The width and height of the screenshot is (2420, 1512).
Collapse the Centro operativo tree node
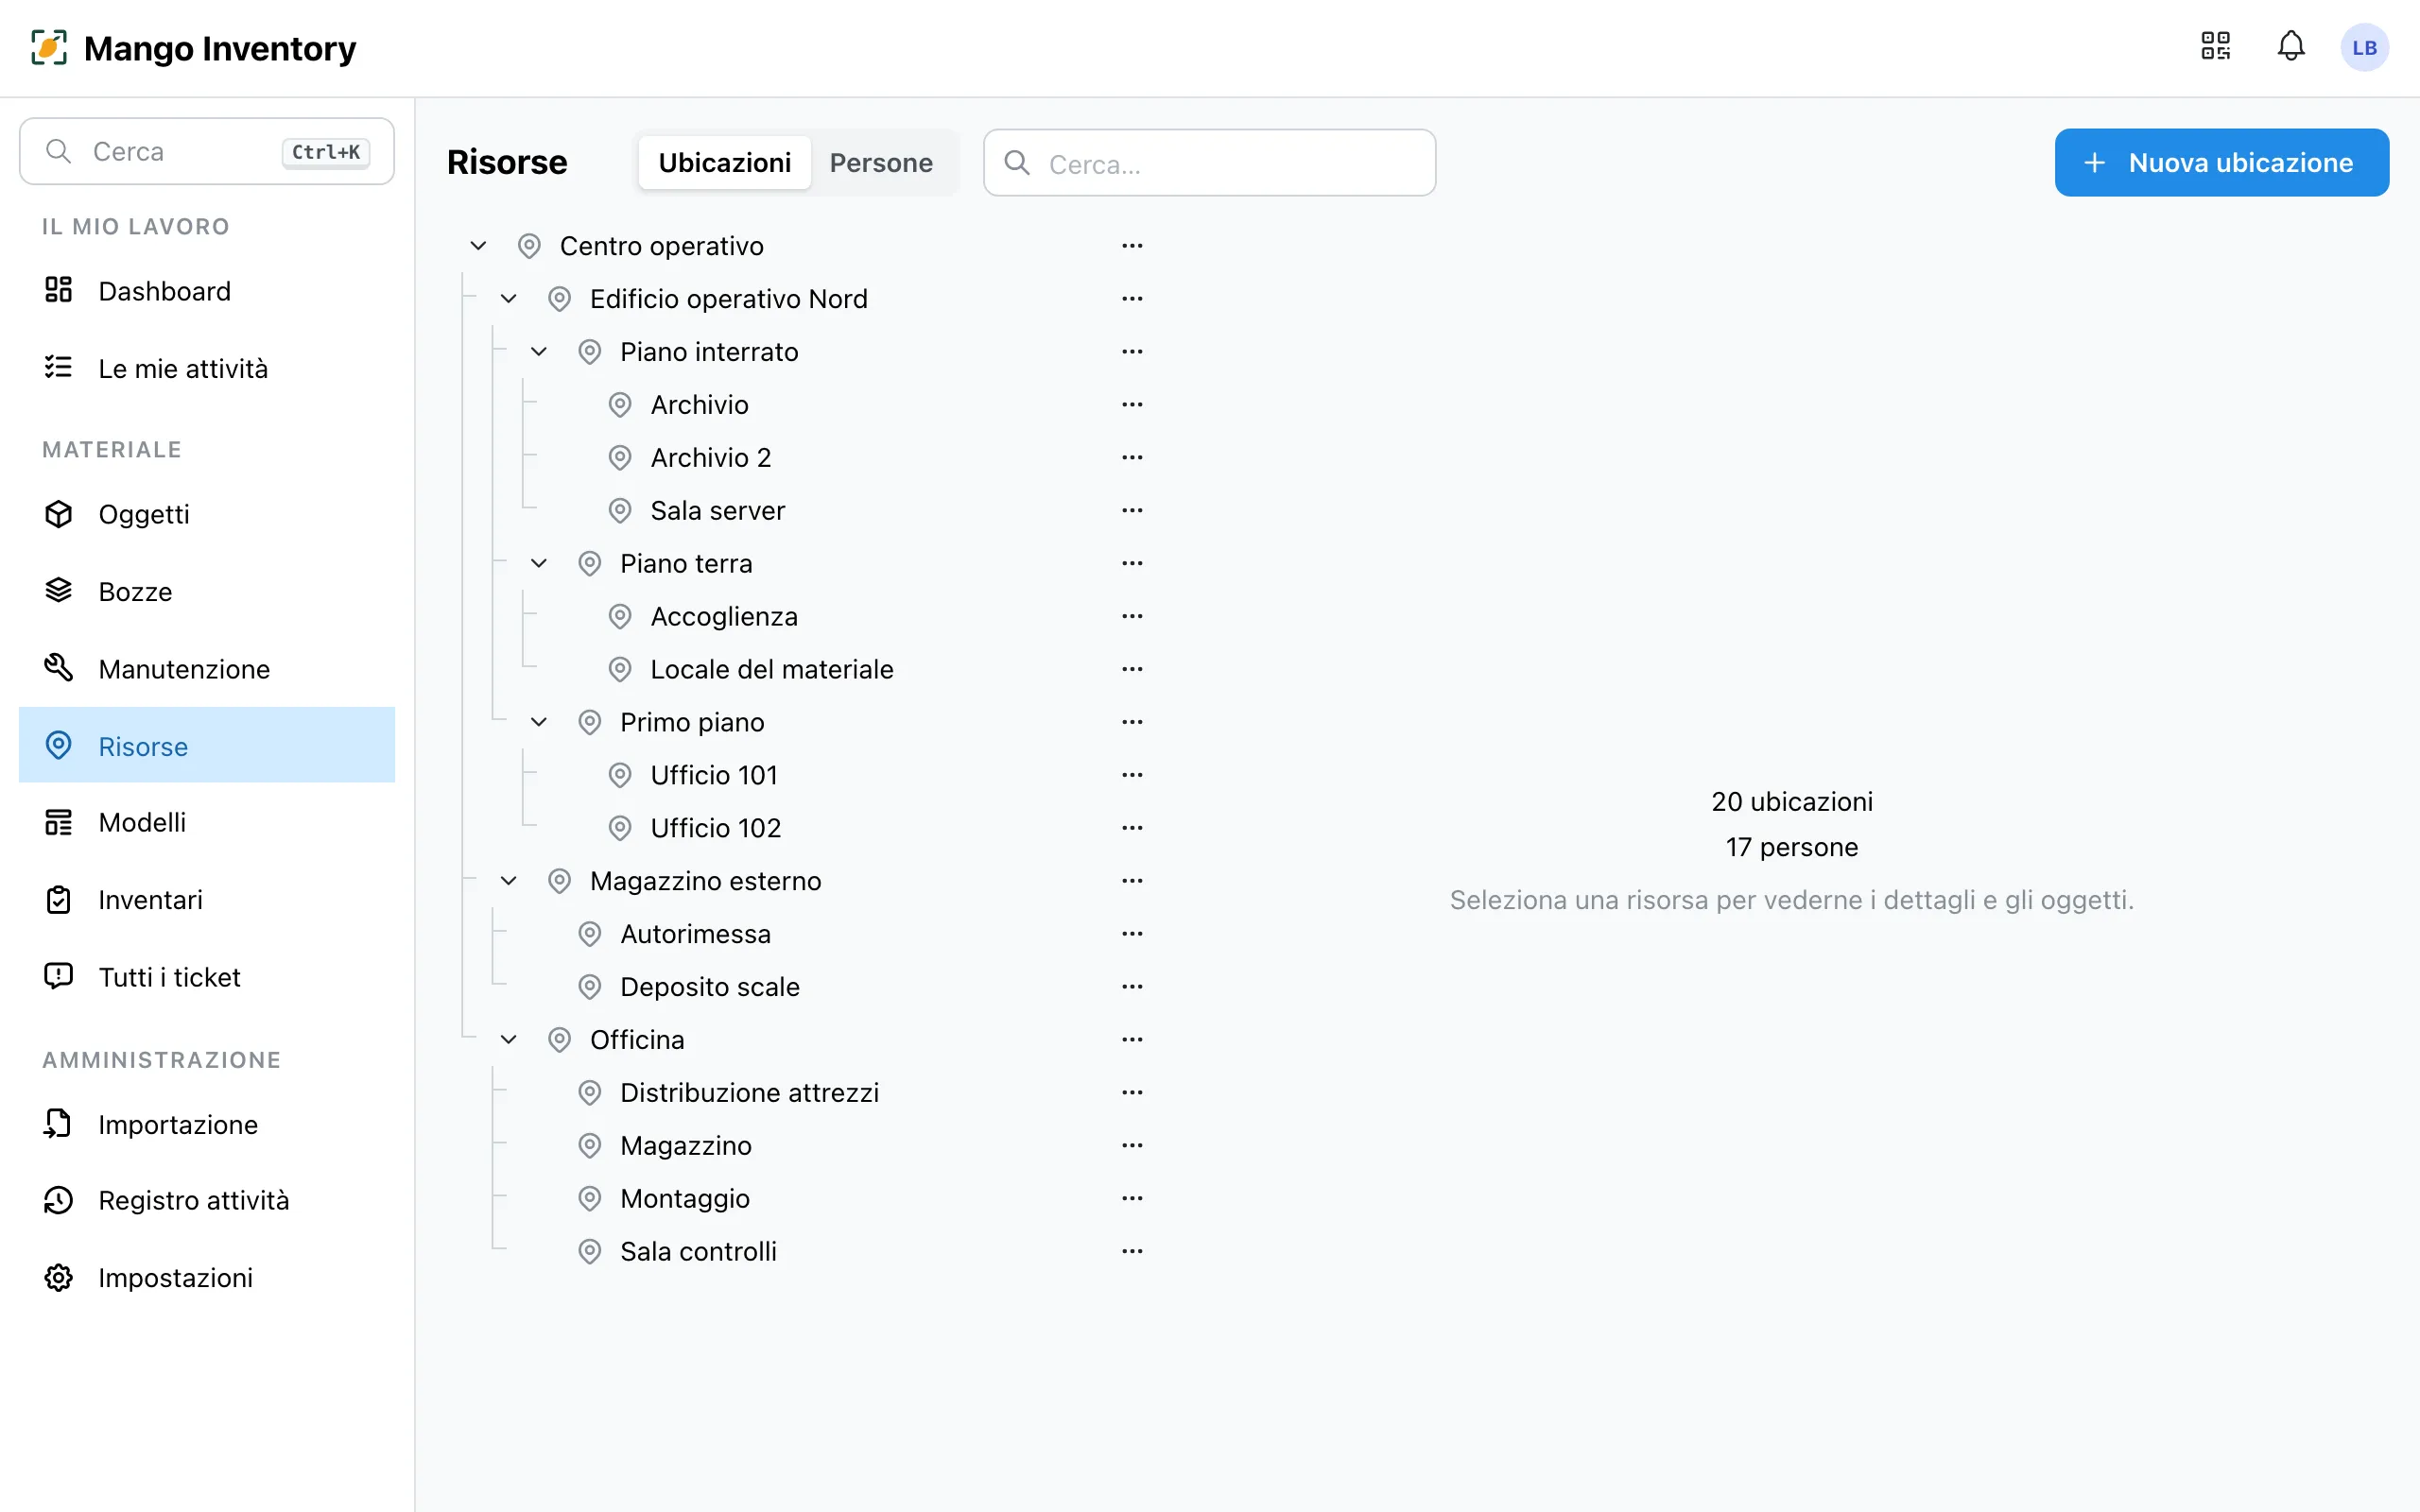pyautogui.click(x=478, y=246)
